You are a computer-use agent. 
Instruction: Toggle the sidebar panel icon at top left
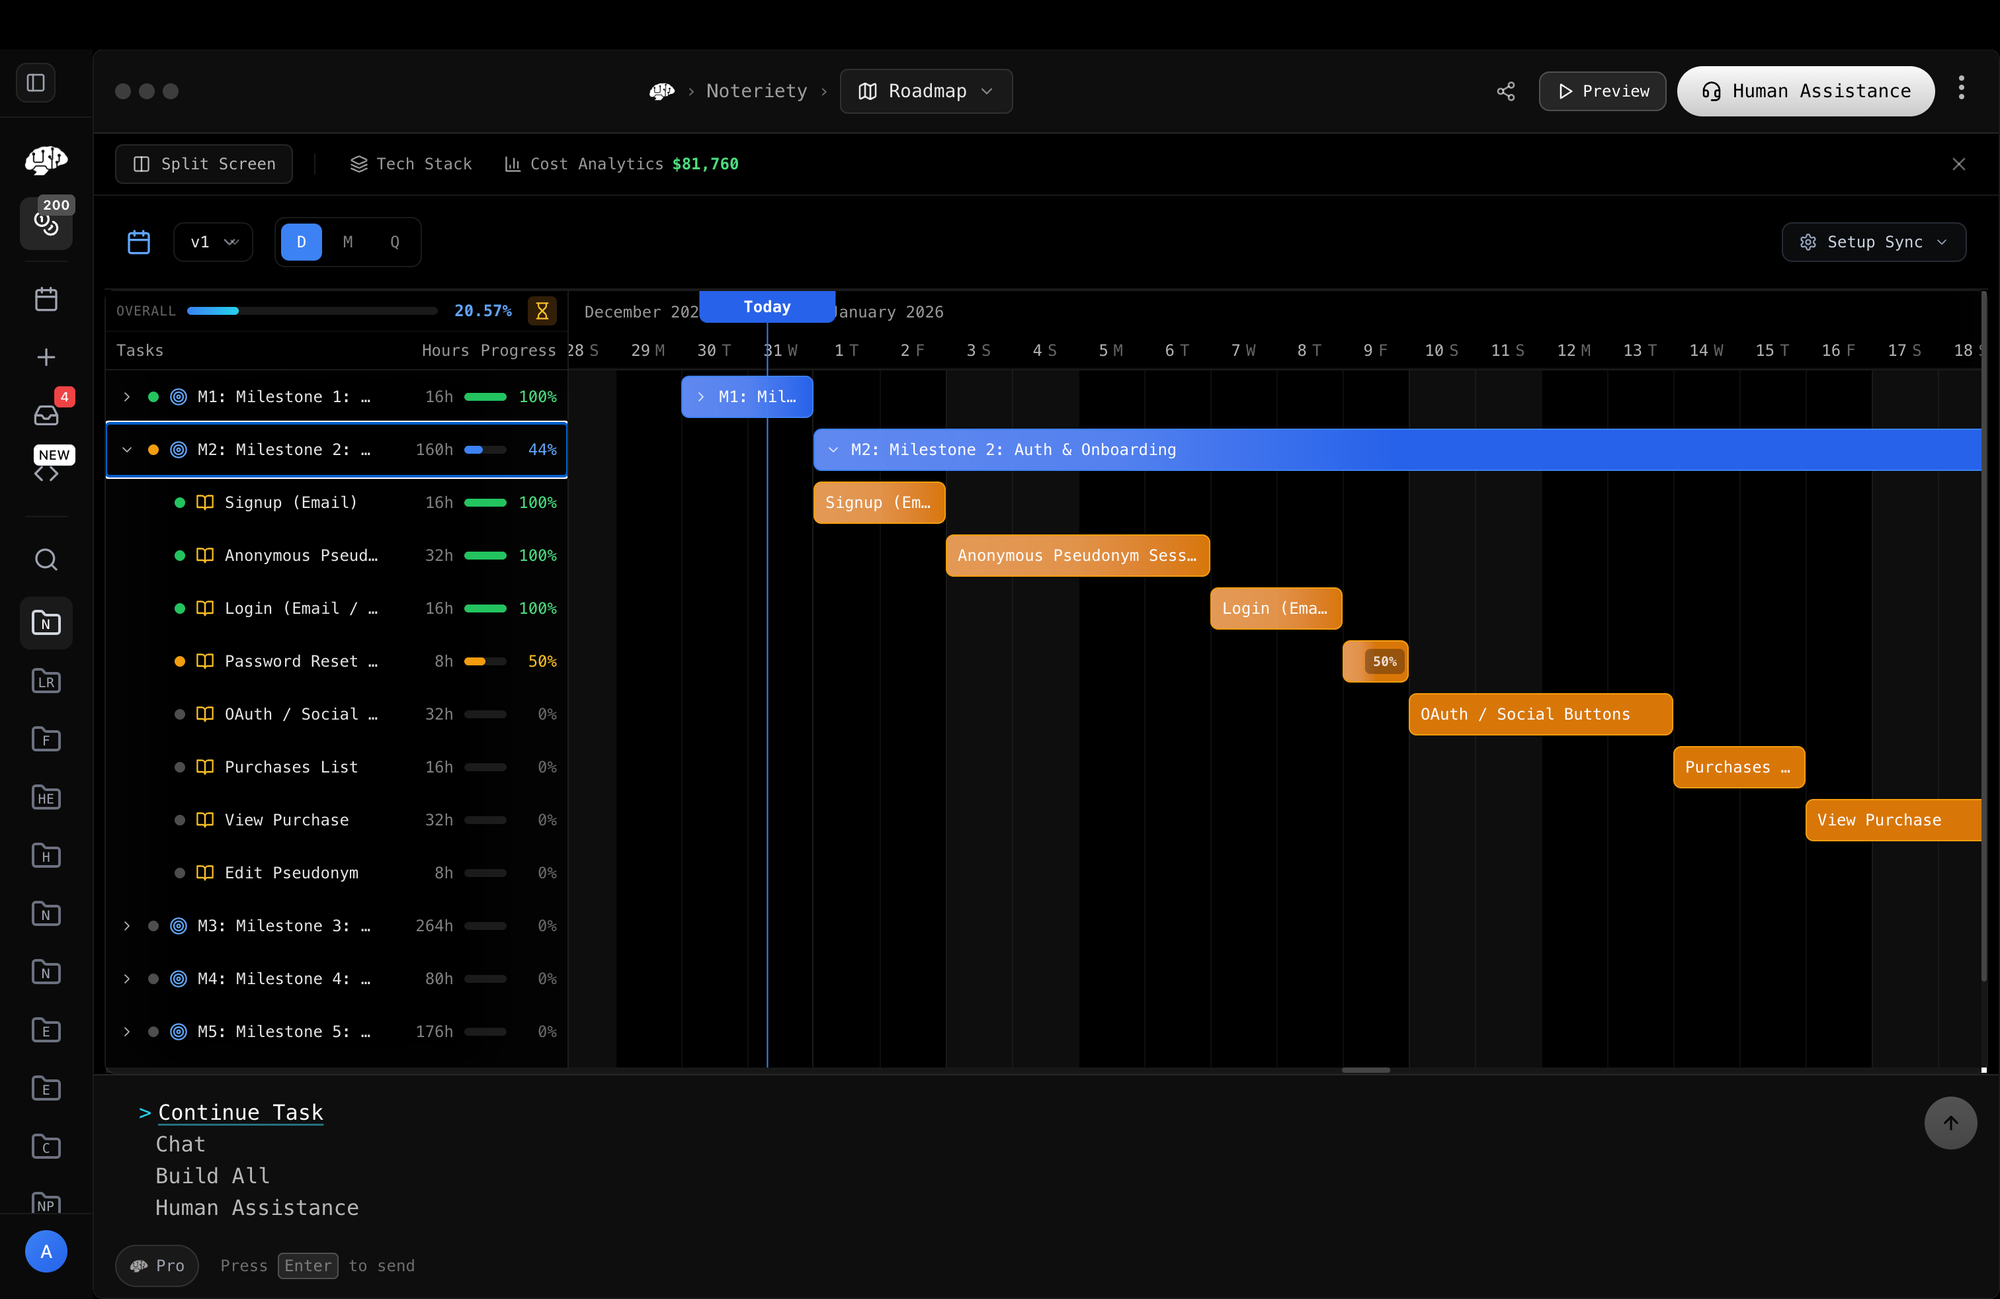click(36, 82)
